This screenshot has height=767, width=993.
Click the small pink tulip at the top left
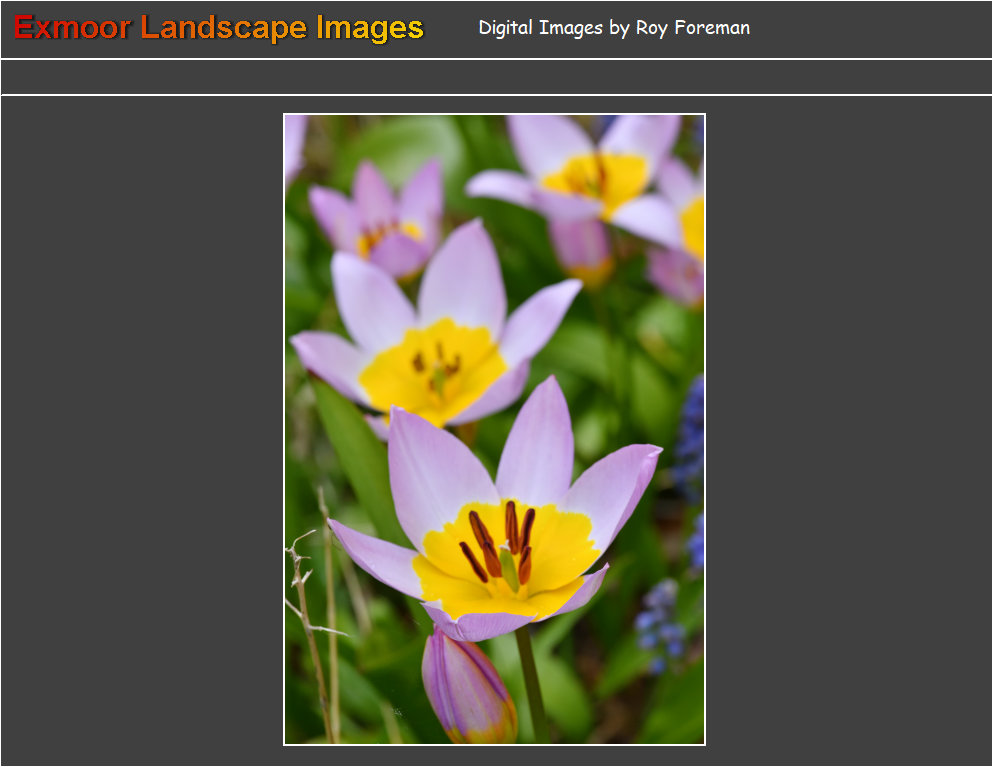(x=385, y=222)
